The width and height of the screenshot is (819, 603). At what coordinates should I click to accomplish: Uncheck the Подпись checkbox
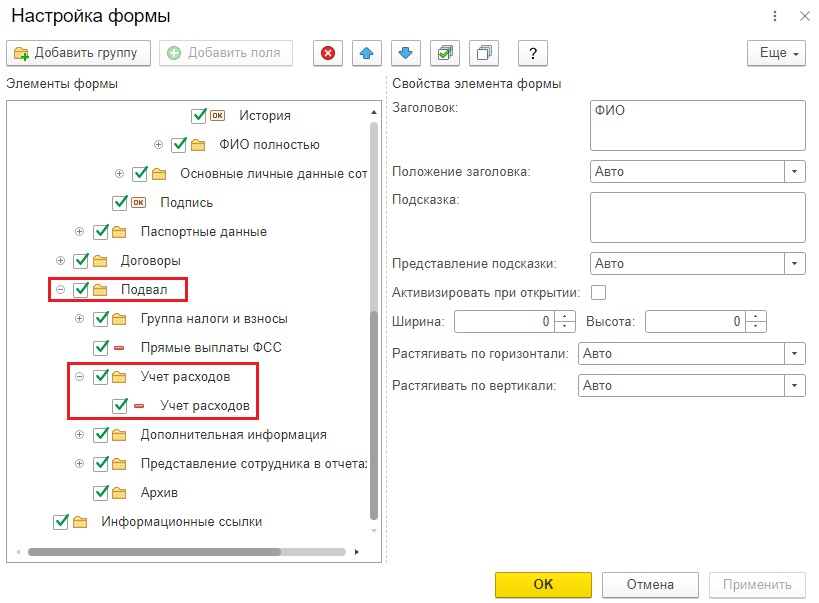pos(120,202)
